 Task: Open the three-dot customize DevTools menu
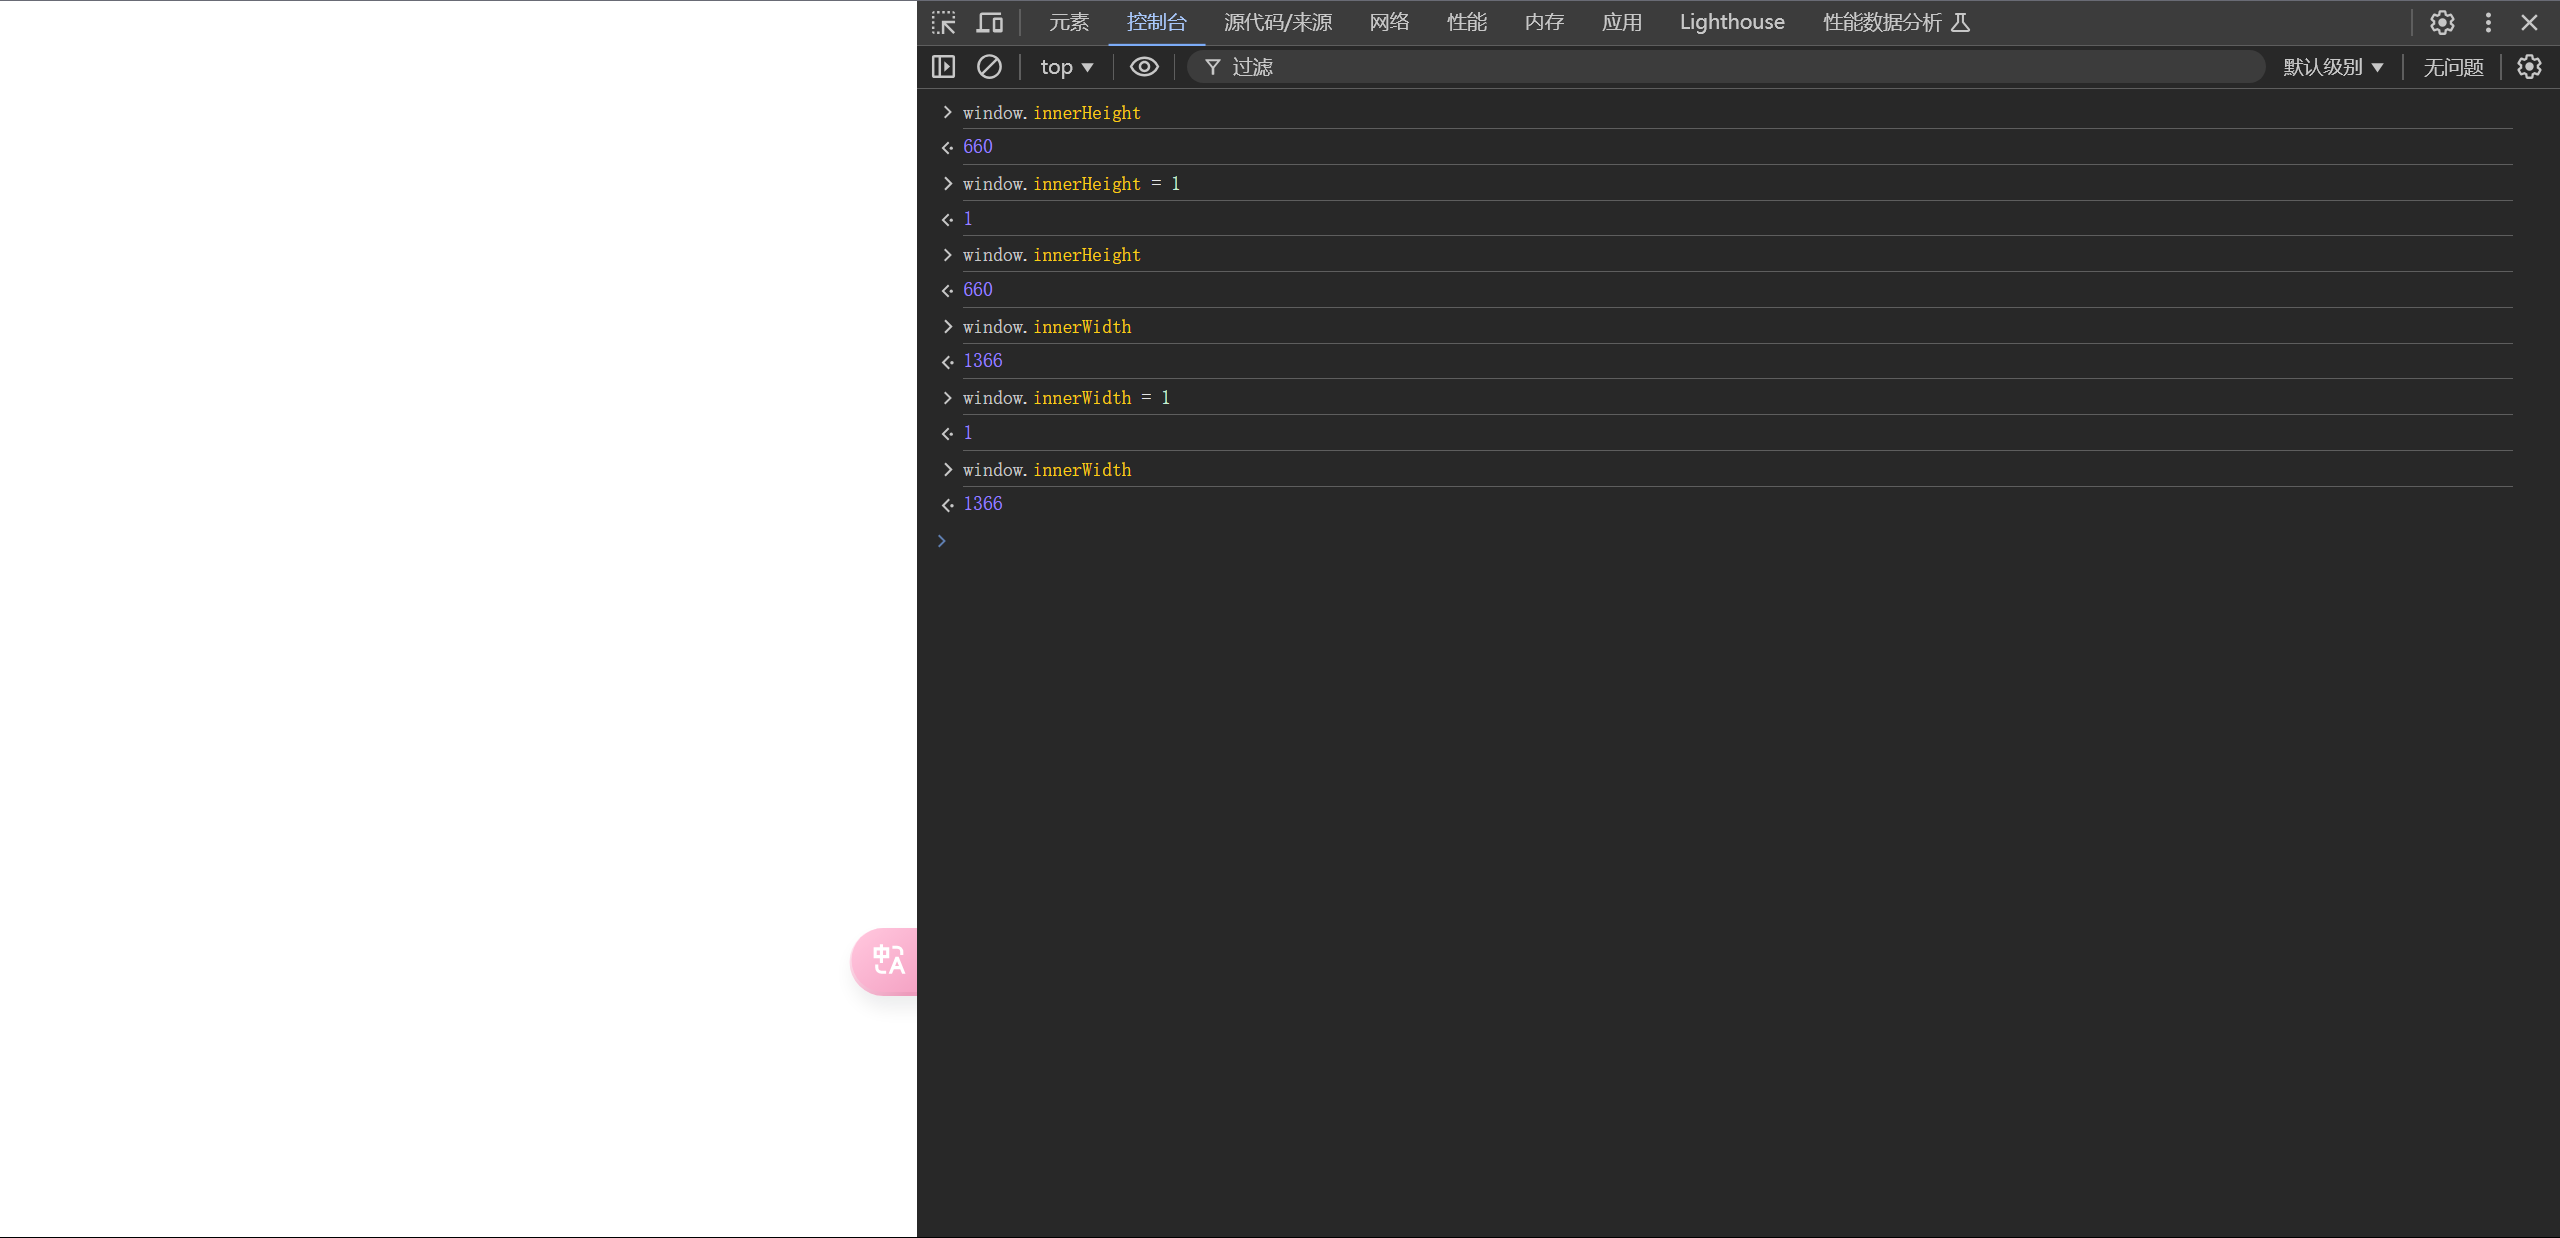tap(2488, 22)
